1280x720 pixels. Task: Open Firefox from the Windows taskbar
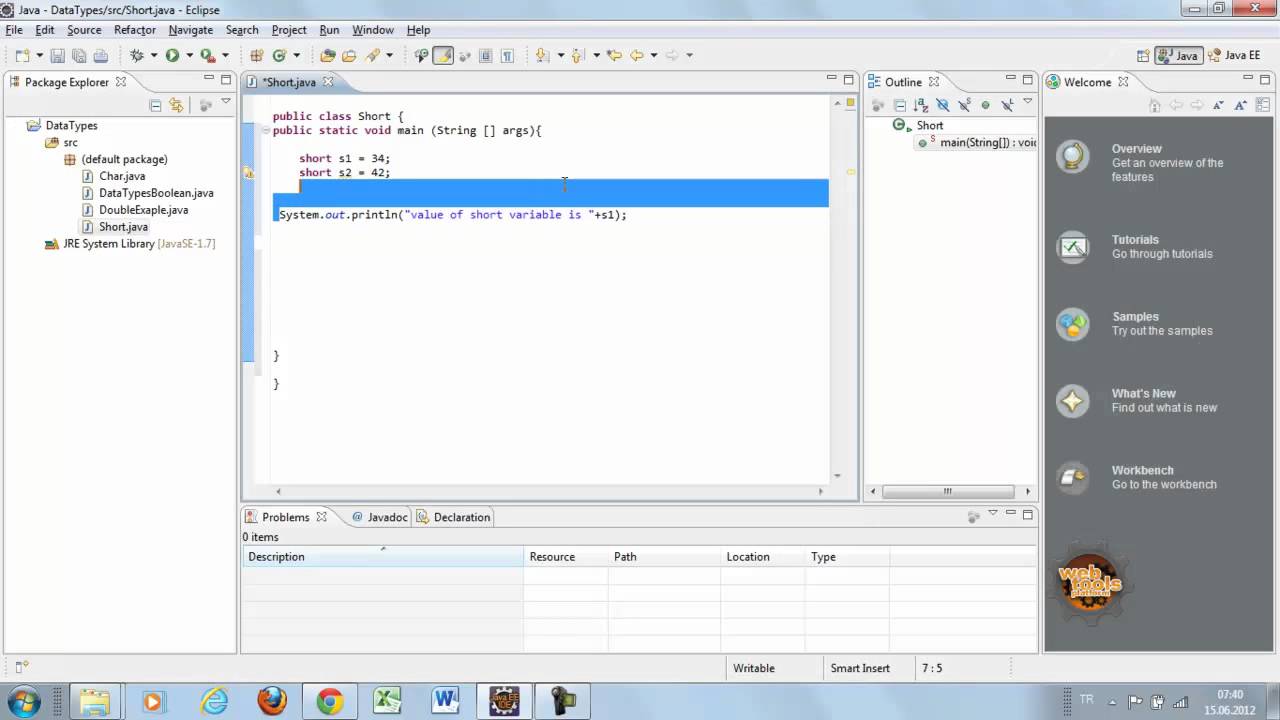click(x=272, y=701)
